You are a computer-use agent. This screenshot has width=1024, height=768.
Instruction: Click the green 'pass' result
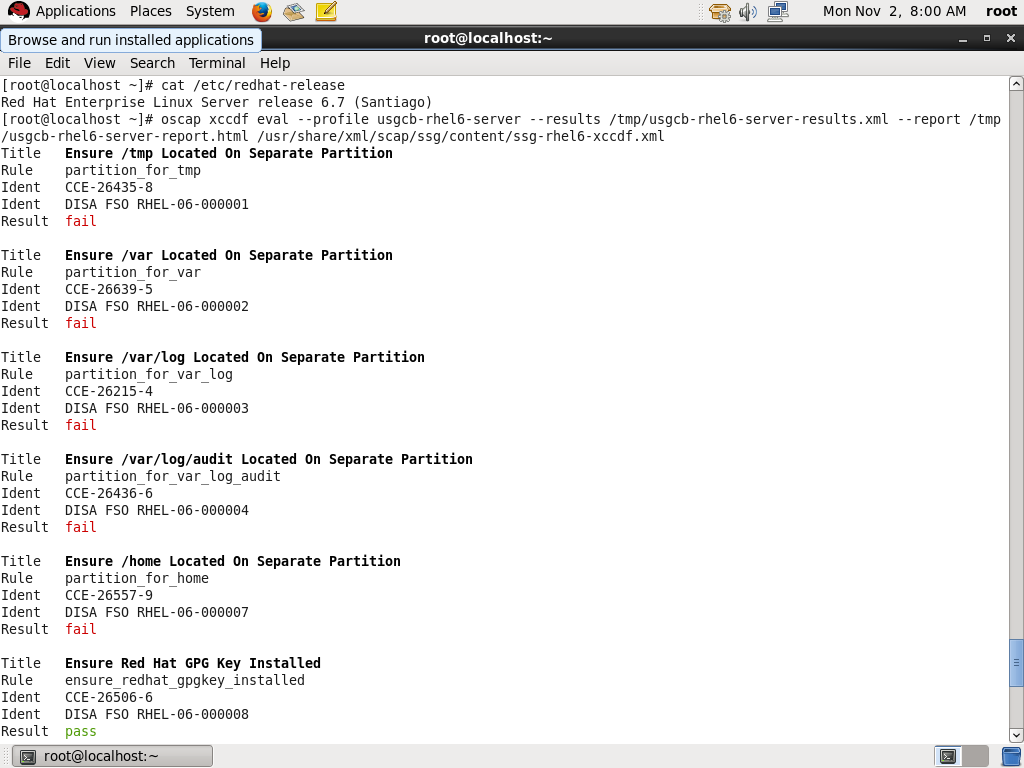point(80,731)
